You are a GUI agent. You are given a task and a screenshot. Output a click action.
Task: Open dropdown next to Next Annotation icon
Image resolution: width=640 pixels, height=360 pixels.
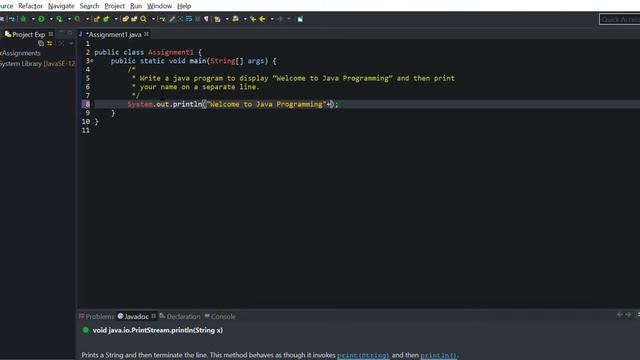[227, 19]
